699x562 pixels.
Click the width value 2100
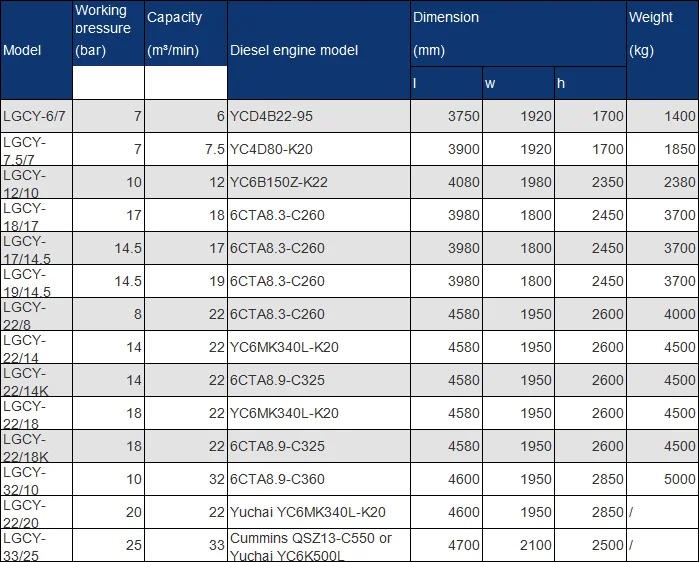pos(536,545)
